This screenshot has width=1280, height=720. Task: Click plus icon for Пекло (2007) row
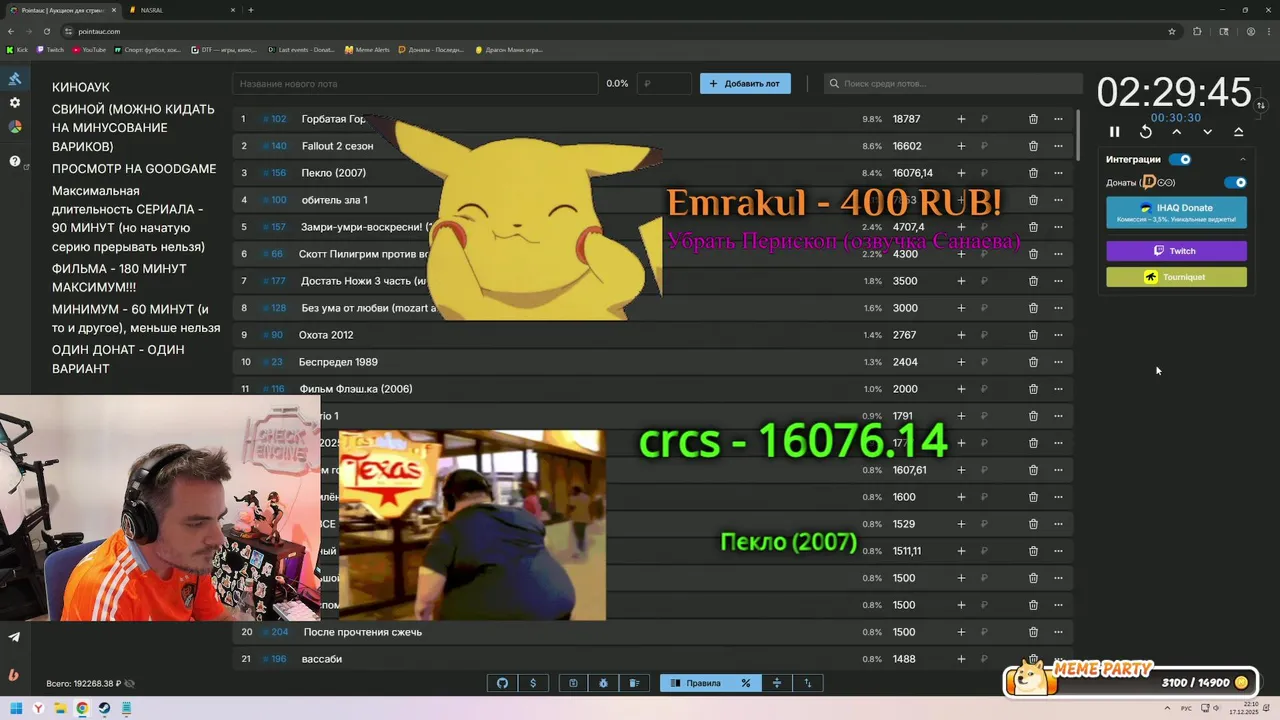click(x=961, y=173)
